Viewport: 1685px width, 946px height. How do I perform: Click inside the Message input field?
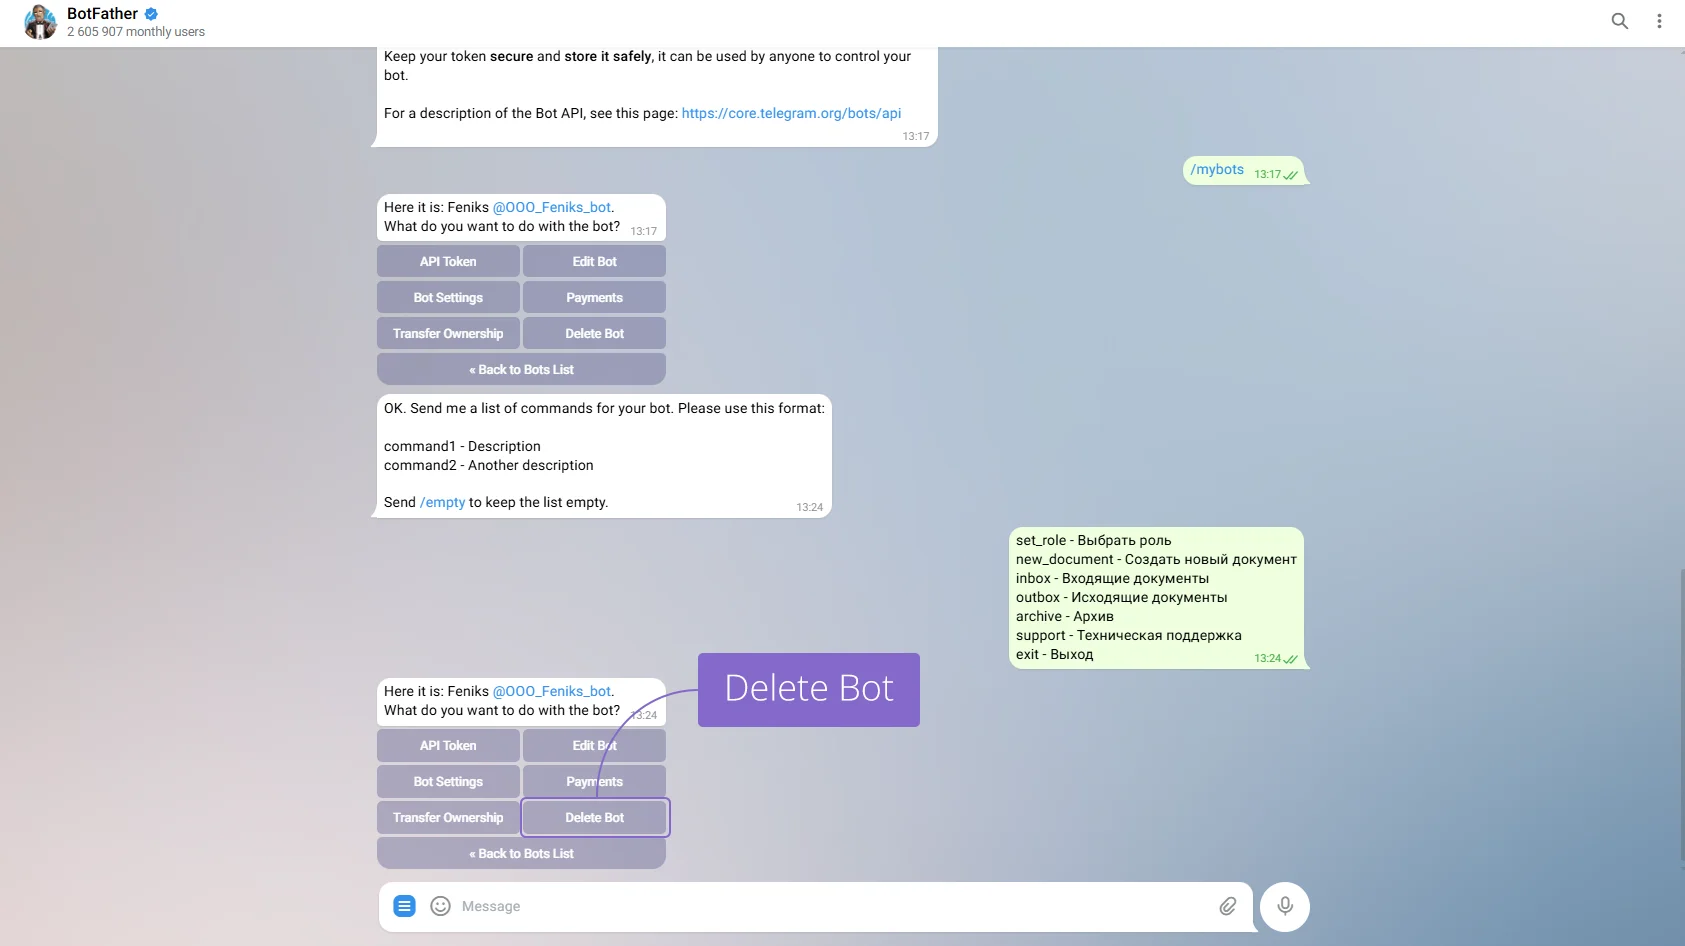(820, 906)
